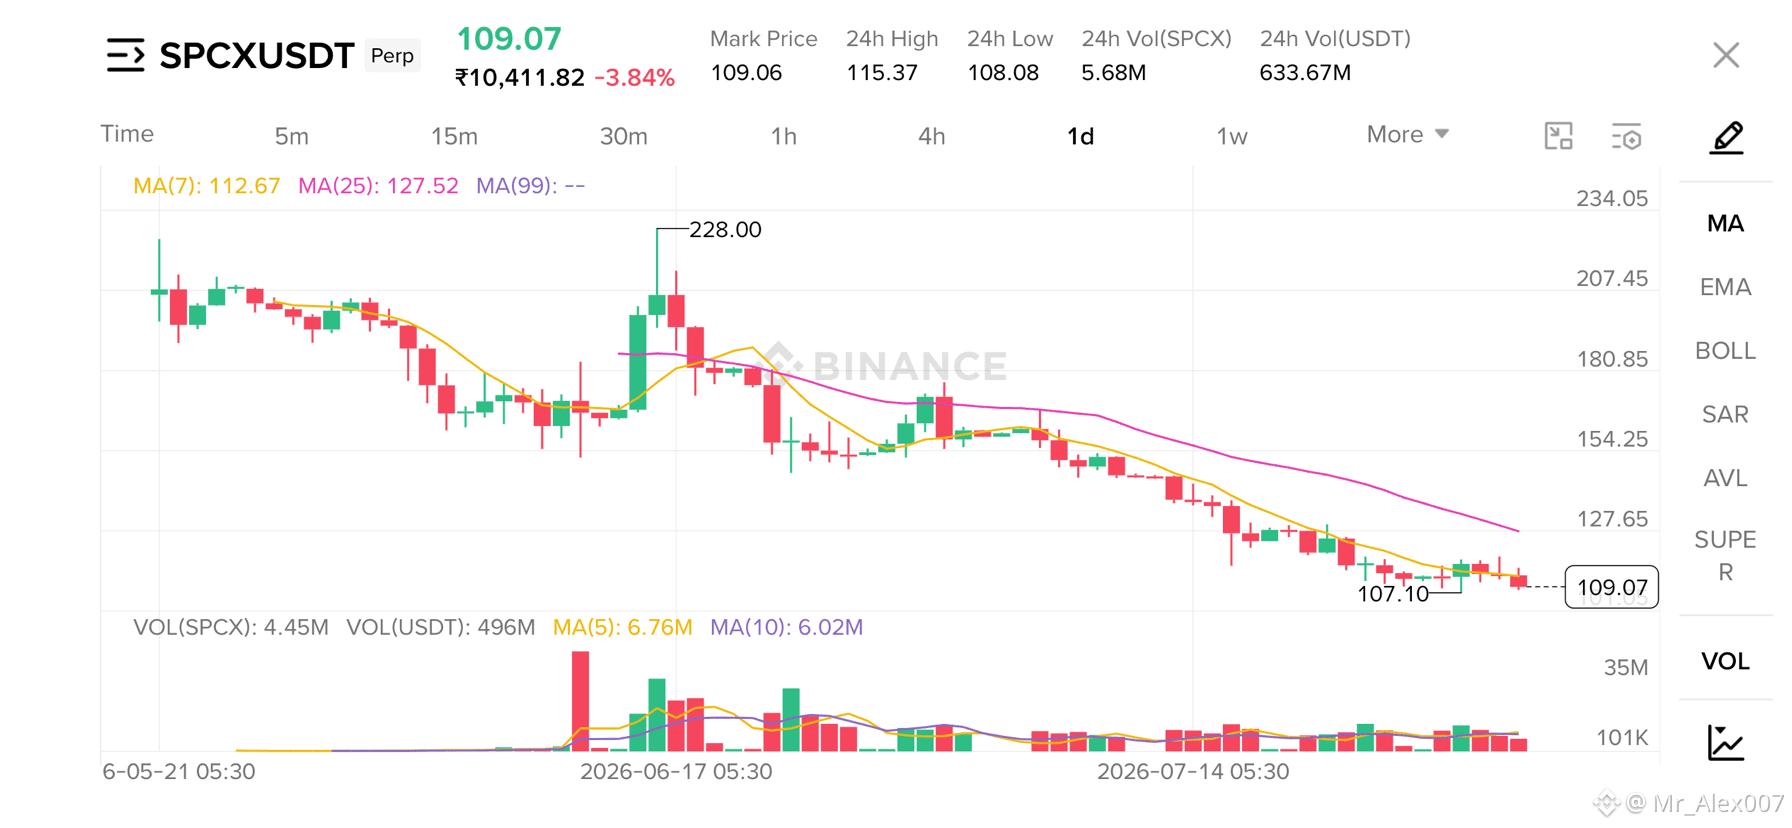Open the drawing tools pencil icon
This screenshot has width=1792, height=828.
[x=1726, y=137]
